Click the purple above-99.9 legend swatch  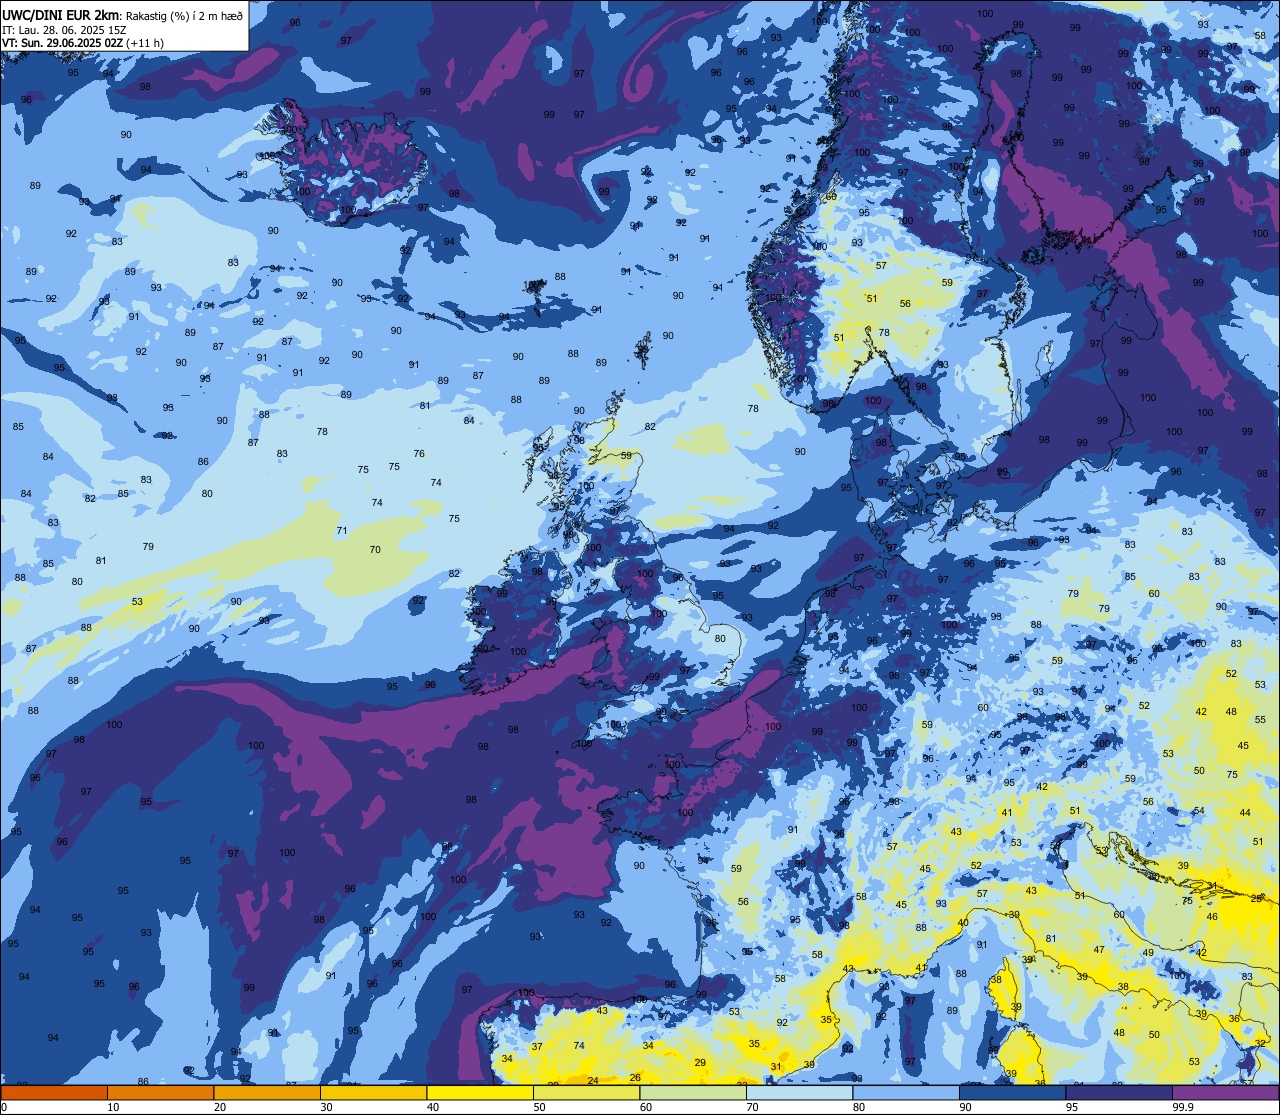pyautogui.click(x=1226, y=1092)
